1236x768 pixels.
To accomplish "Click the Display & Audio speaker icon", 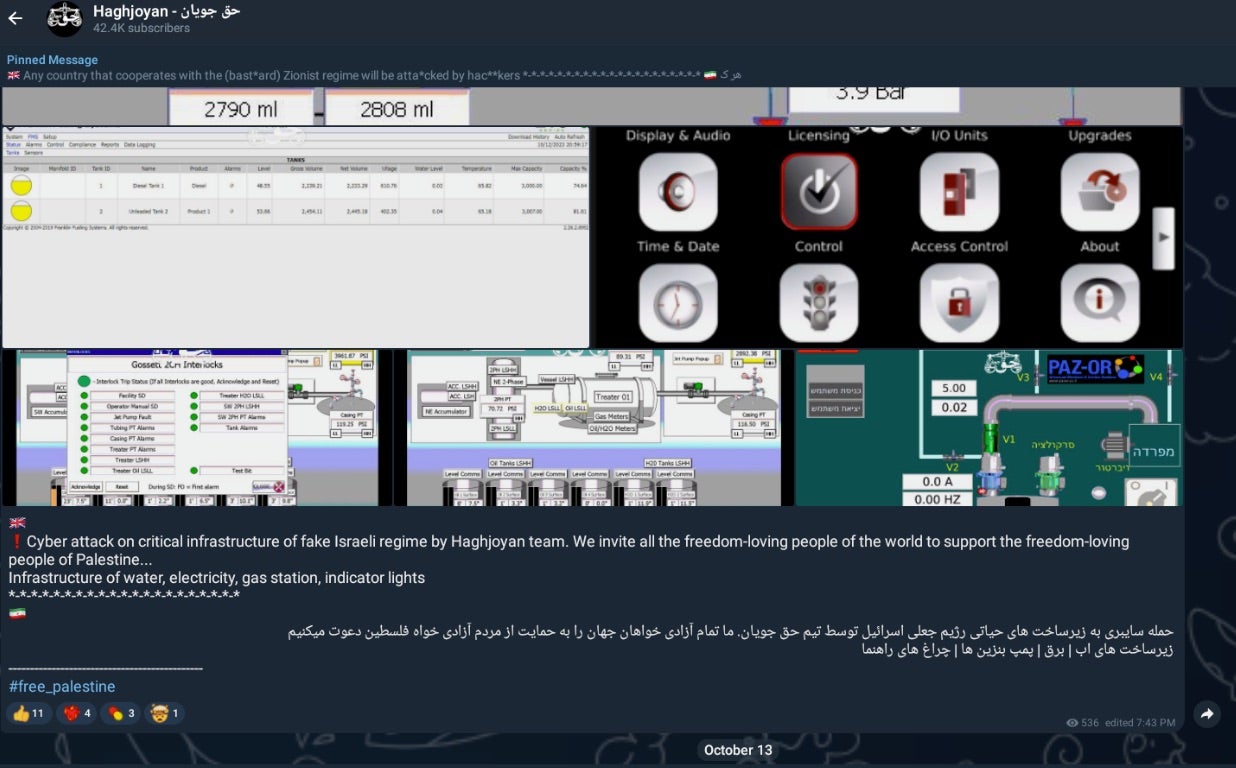I will point(678,192).
